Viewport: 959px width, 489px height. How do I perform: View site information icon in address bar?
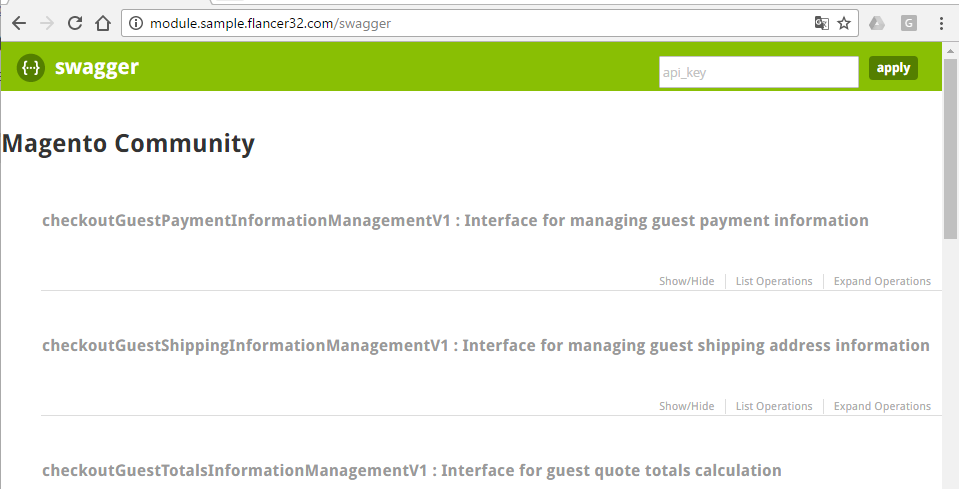(x=136, y=23)
